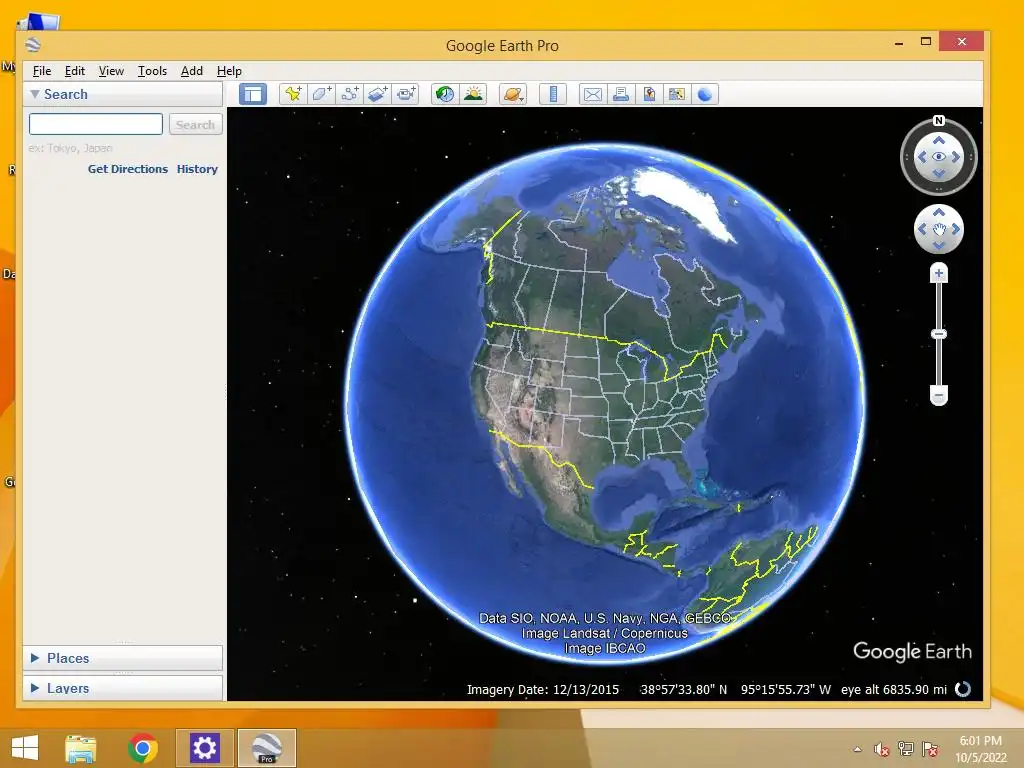Screen dimensions: 1024x768
Task: Look up with the top compass arrow
Action: (x=938, y=140)
